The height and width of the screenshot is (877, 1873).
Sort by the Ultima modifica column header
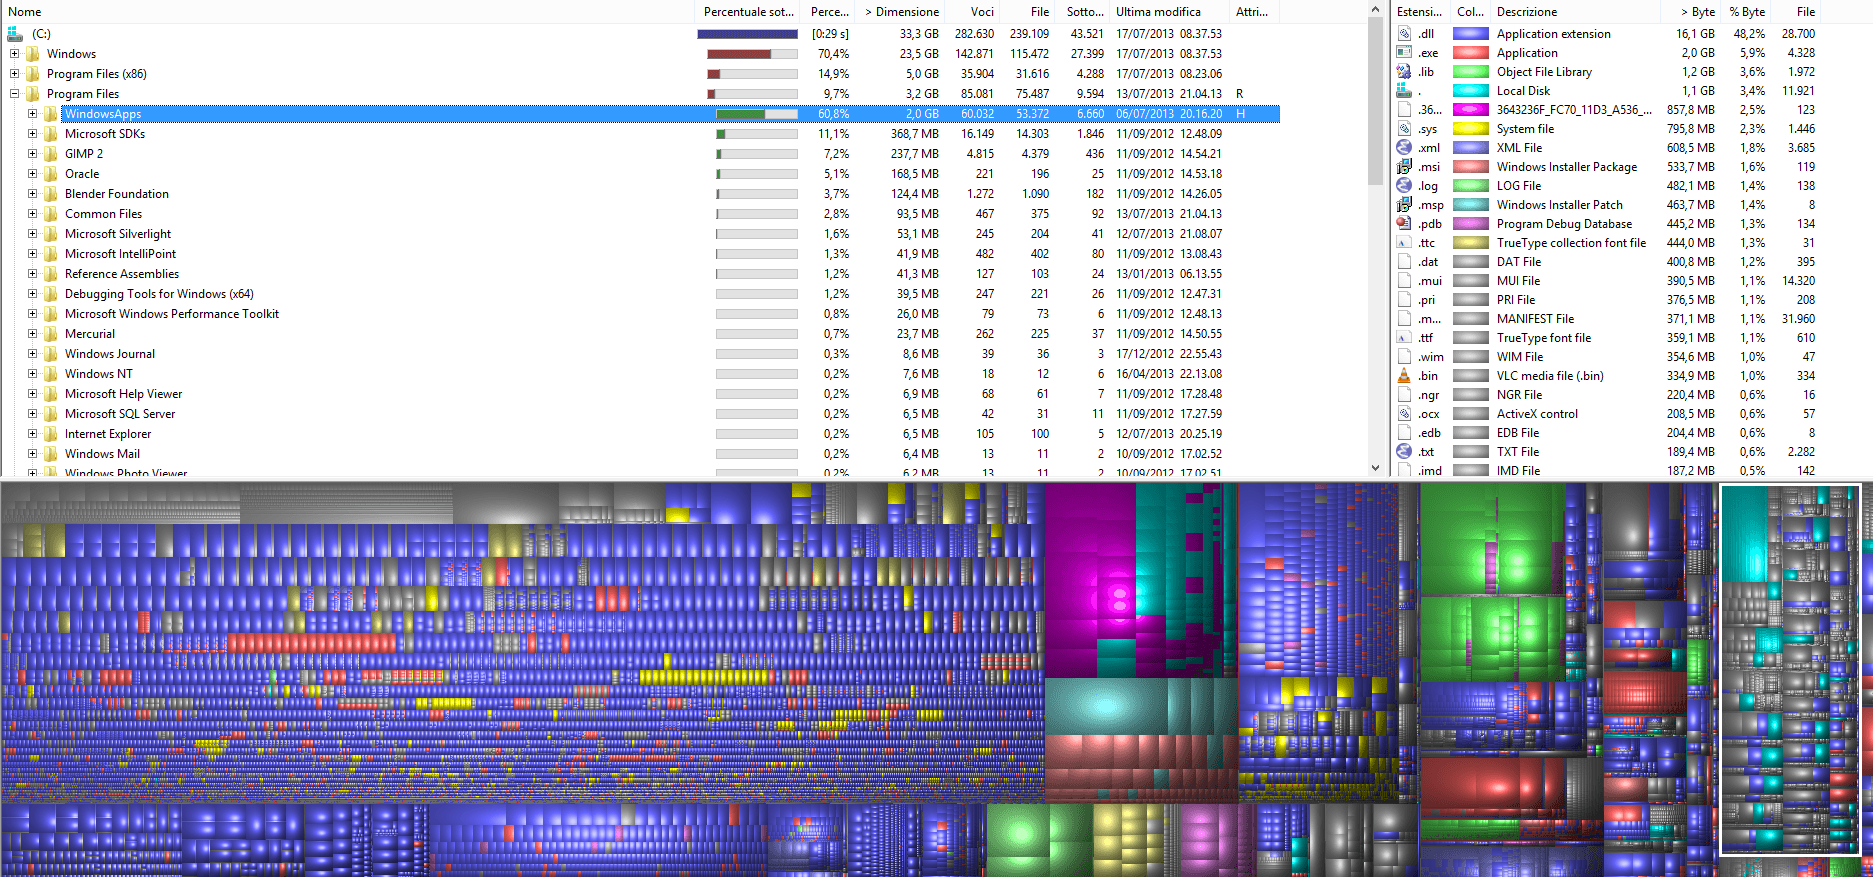pyautogui.click(x=1169, y=12)
